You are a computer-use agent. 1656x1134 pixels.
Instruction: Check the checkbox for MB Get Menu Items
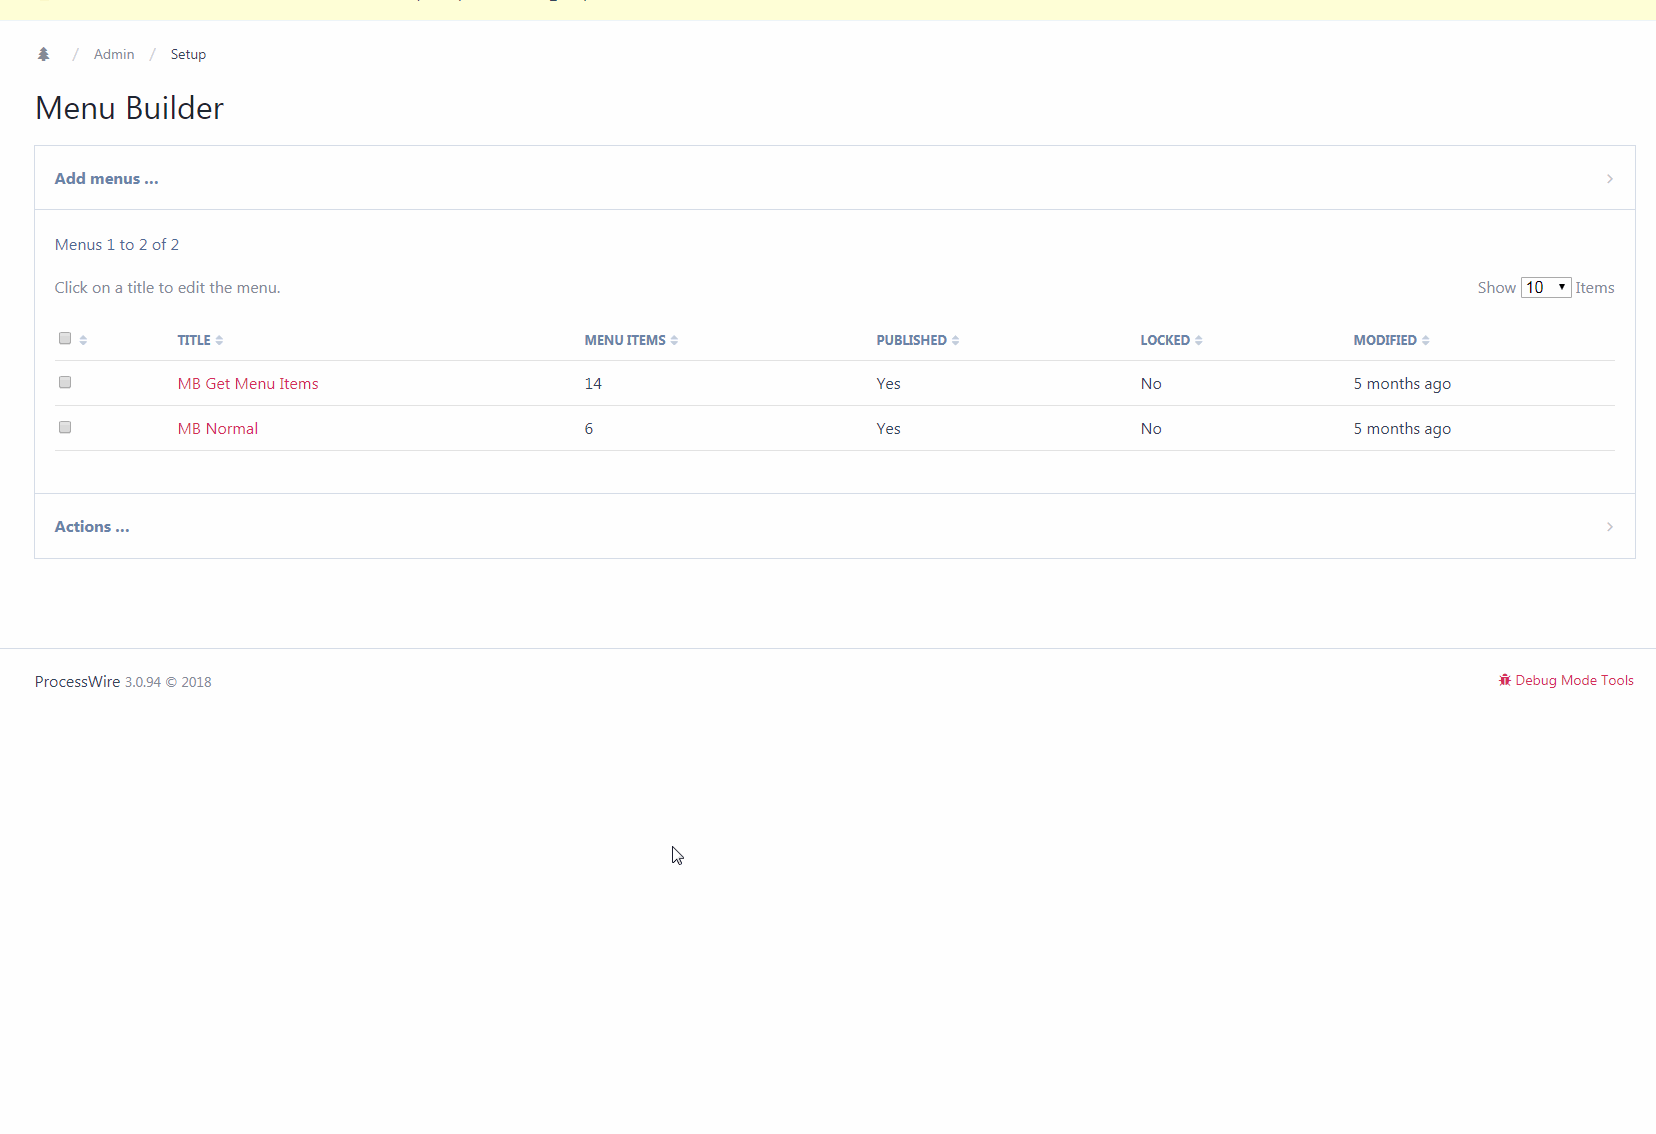[x=65, y=382]
